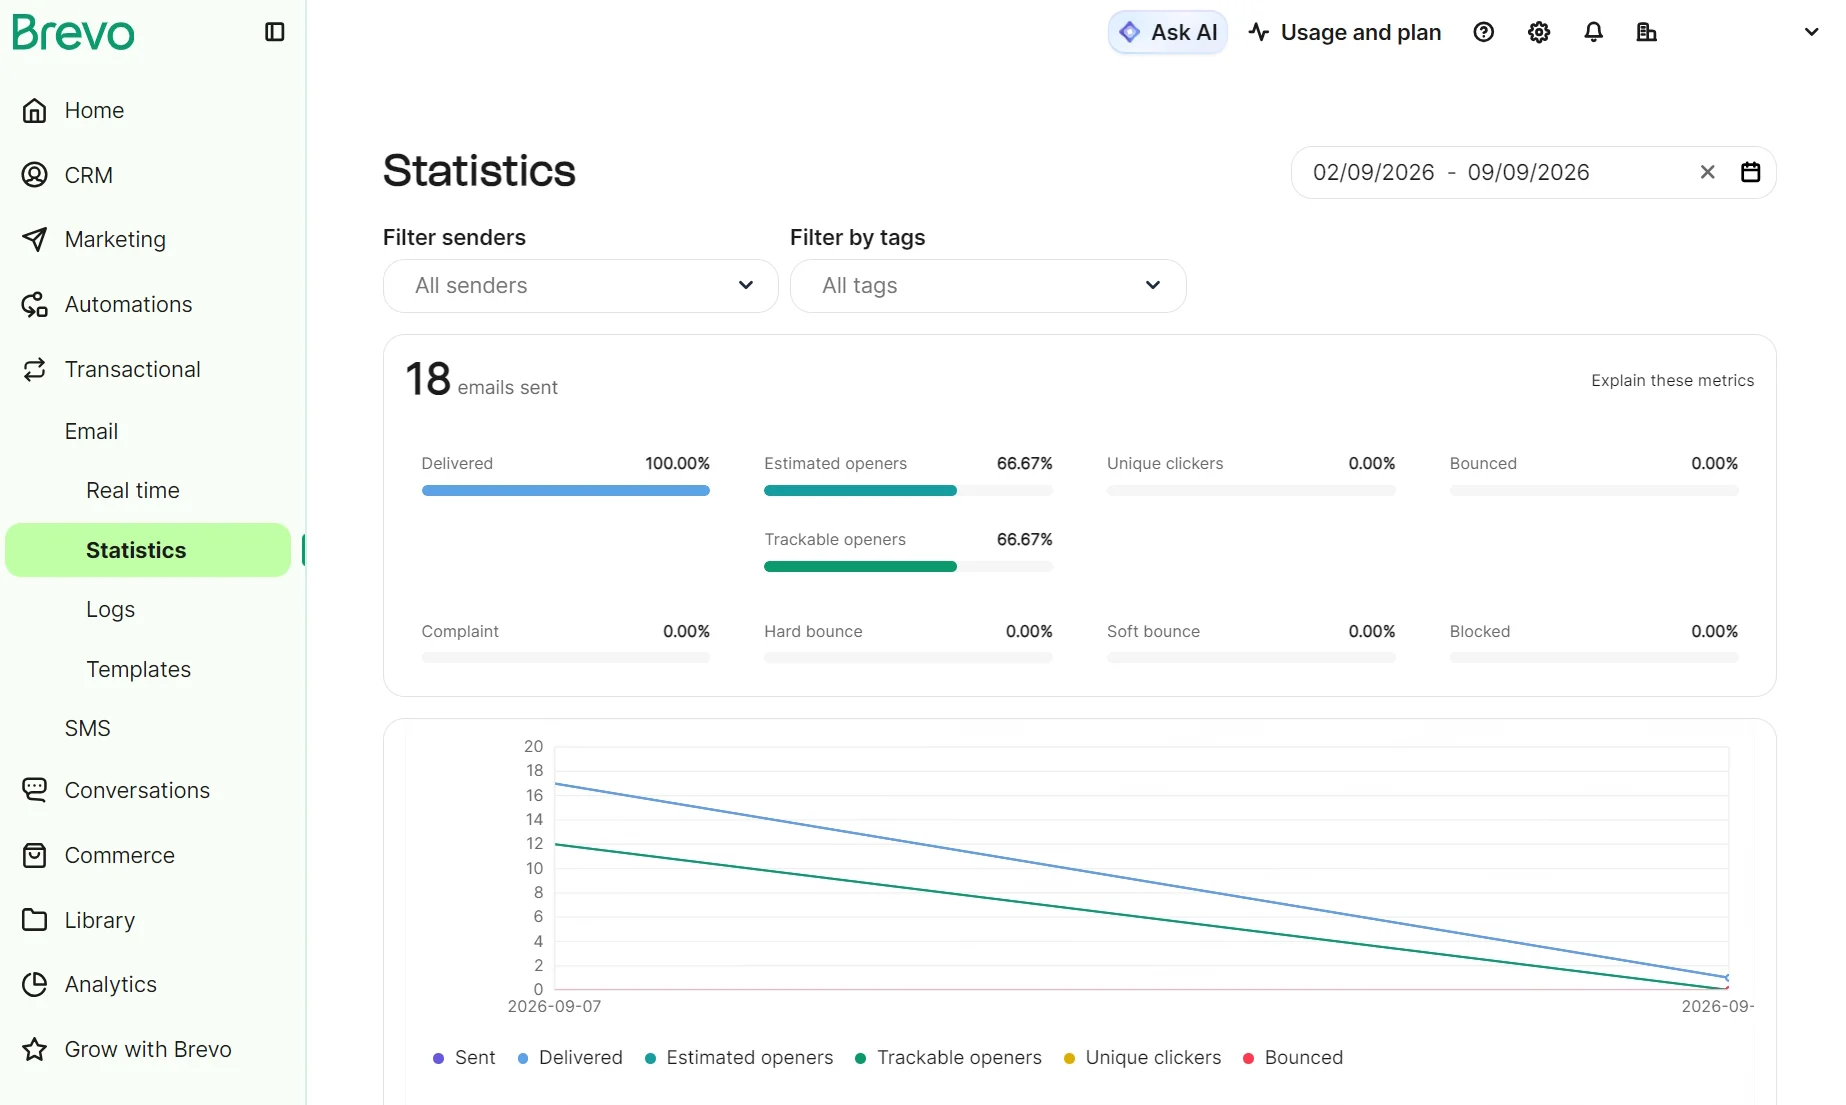The width and height of the screenshot is (1846, 1105).
Task: Click the Automations workflow icon
Action: point(35,304)
